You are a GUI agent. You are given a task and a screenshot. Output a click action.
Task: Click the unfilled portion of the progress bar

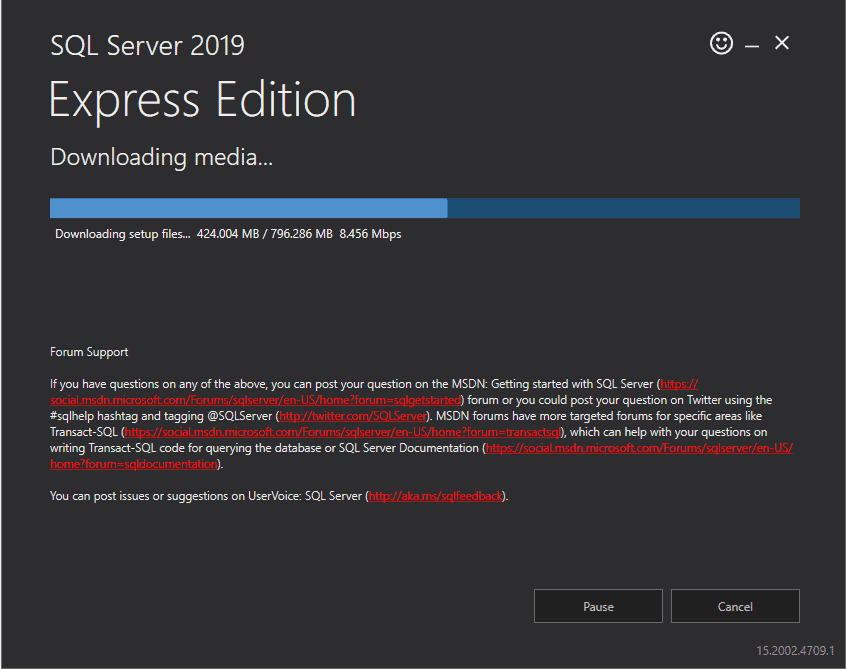coord(623,208)
